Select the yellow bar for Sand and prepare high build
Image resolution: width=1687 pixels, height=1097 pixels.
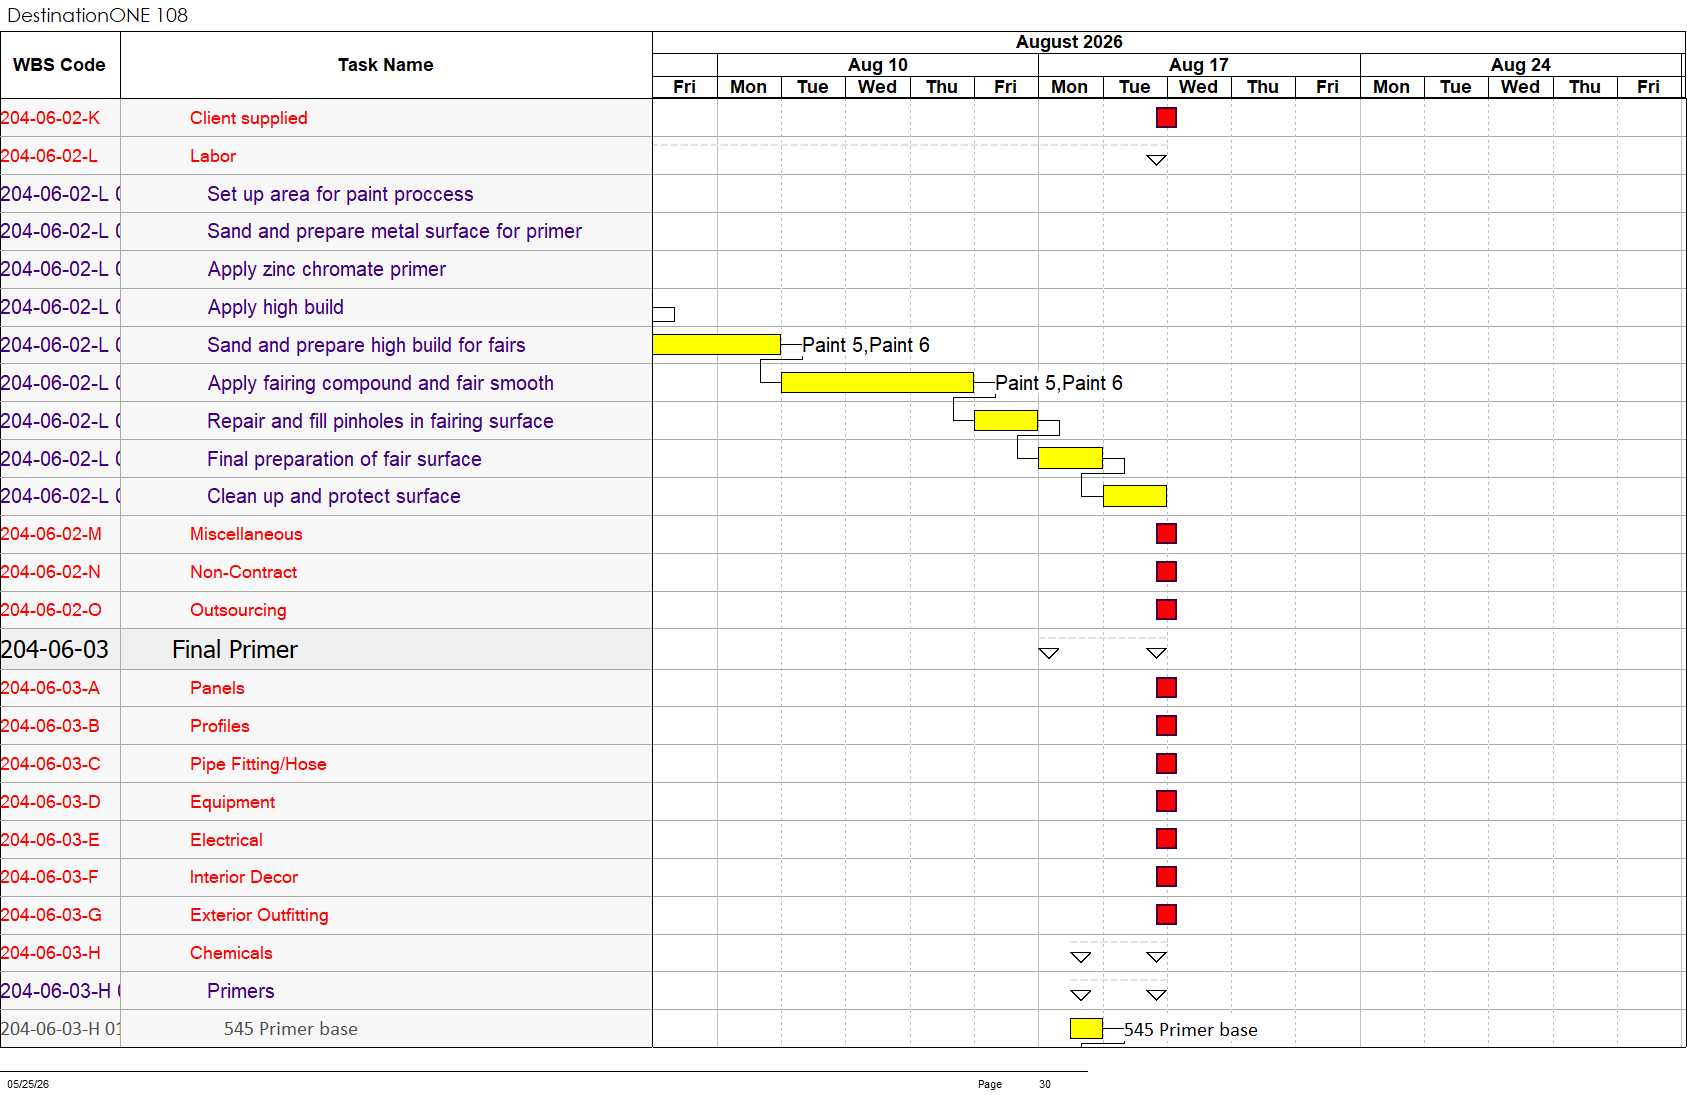(x=716, y=345)
